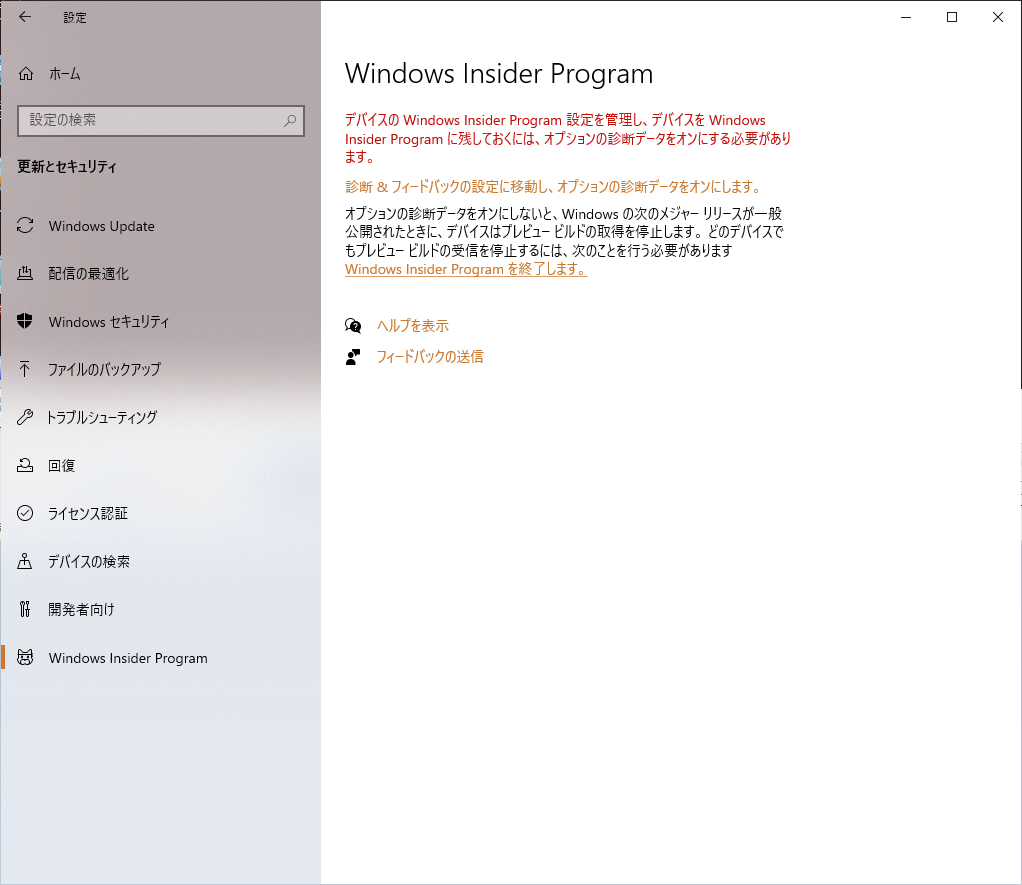The width and height of the screenshot is (1022, 885).
Task: Click the Windows Insider Program page title
Action: click(x=499, y=74)
